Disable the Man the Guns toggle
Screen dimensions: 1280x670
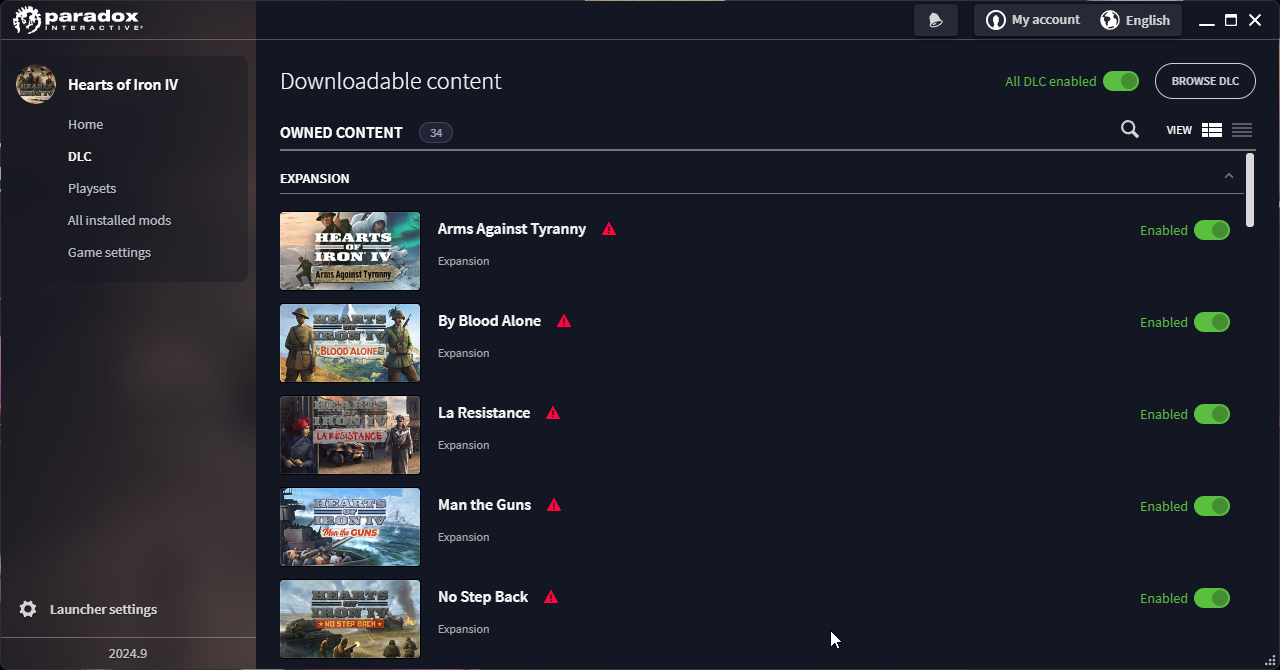point(1211,506)
